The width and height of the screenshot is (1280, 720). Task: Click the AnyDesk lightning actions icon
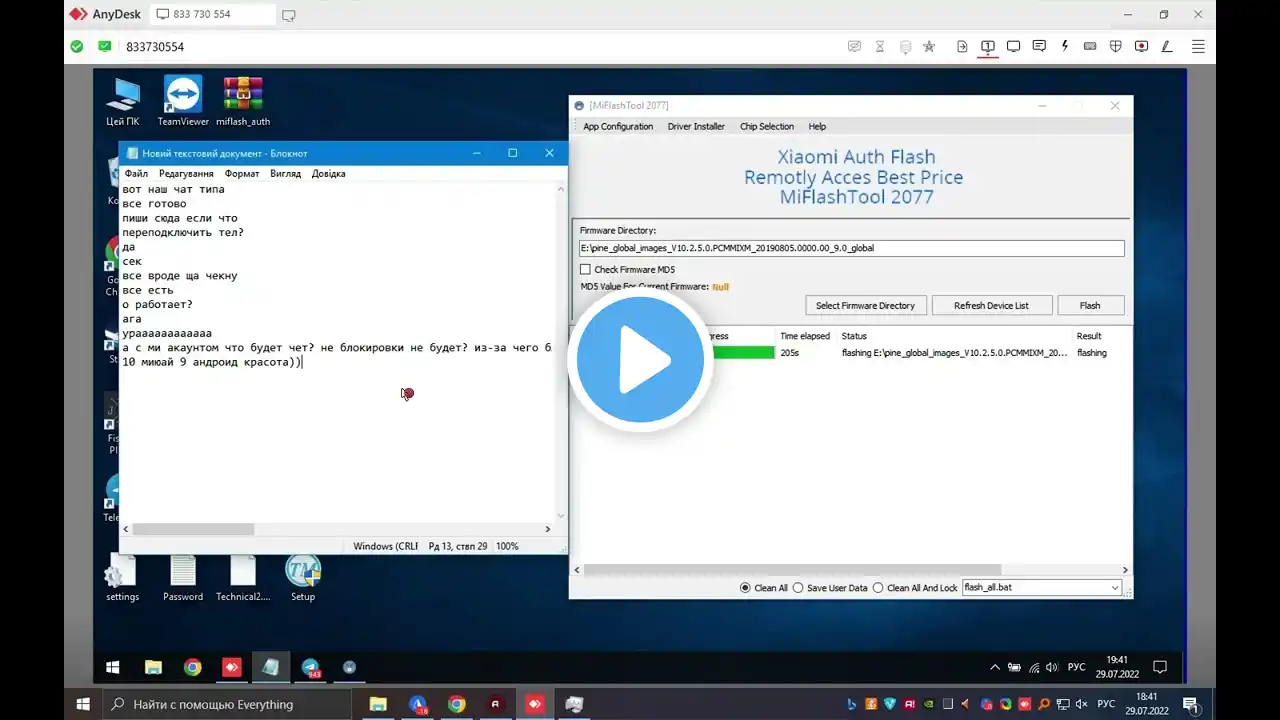pyautogui.click(x=1064, y=46)
